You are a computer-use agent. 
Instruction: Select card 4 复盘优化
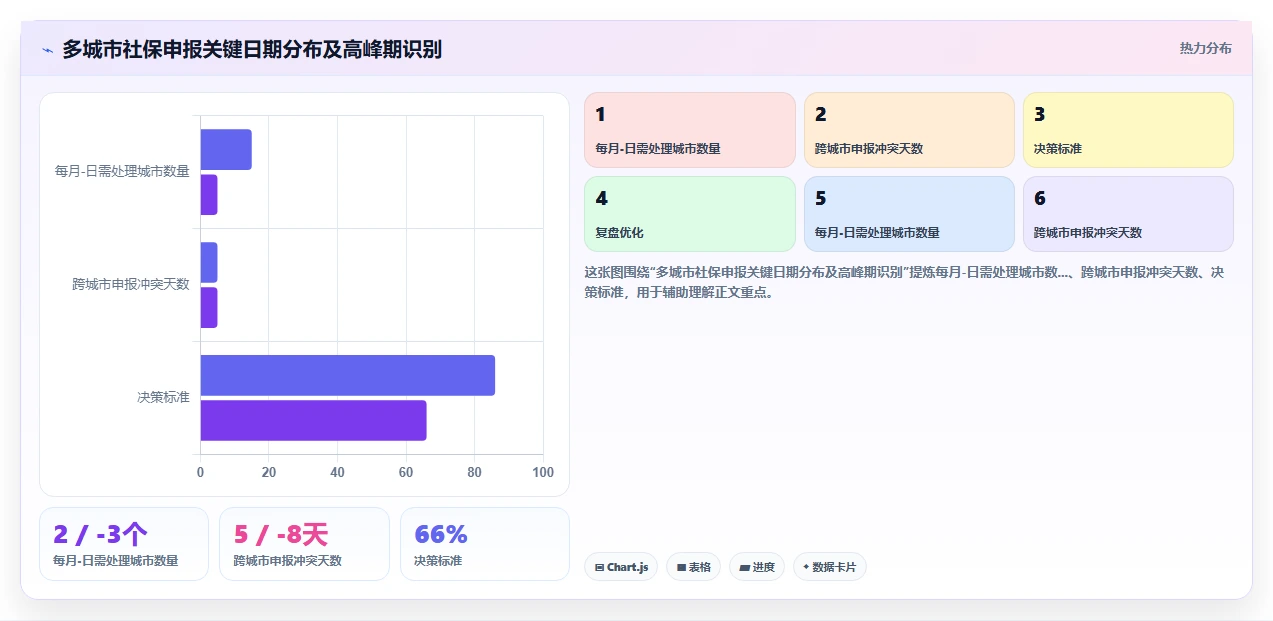pyautogui.click(x=690, y=214)
